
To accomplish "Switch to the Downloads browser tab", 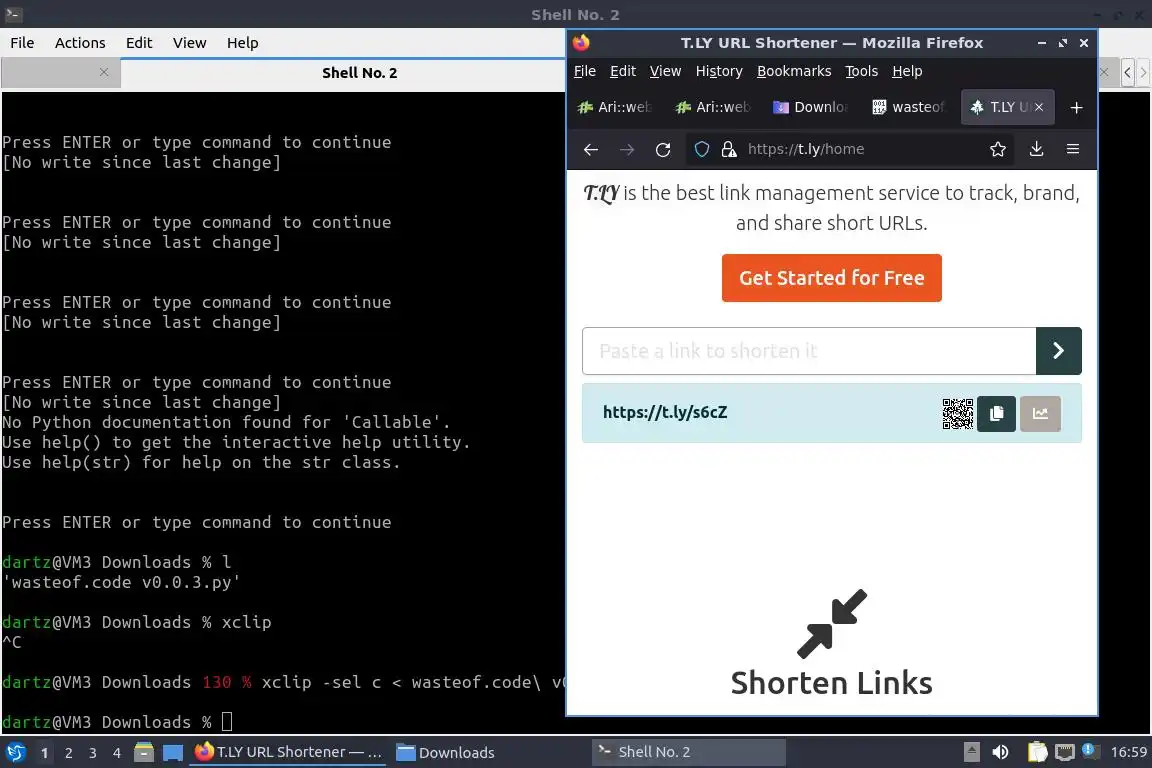I will pos(812,107).
